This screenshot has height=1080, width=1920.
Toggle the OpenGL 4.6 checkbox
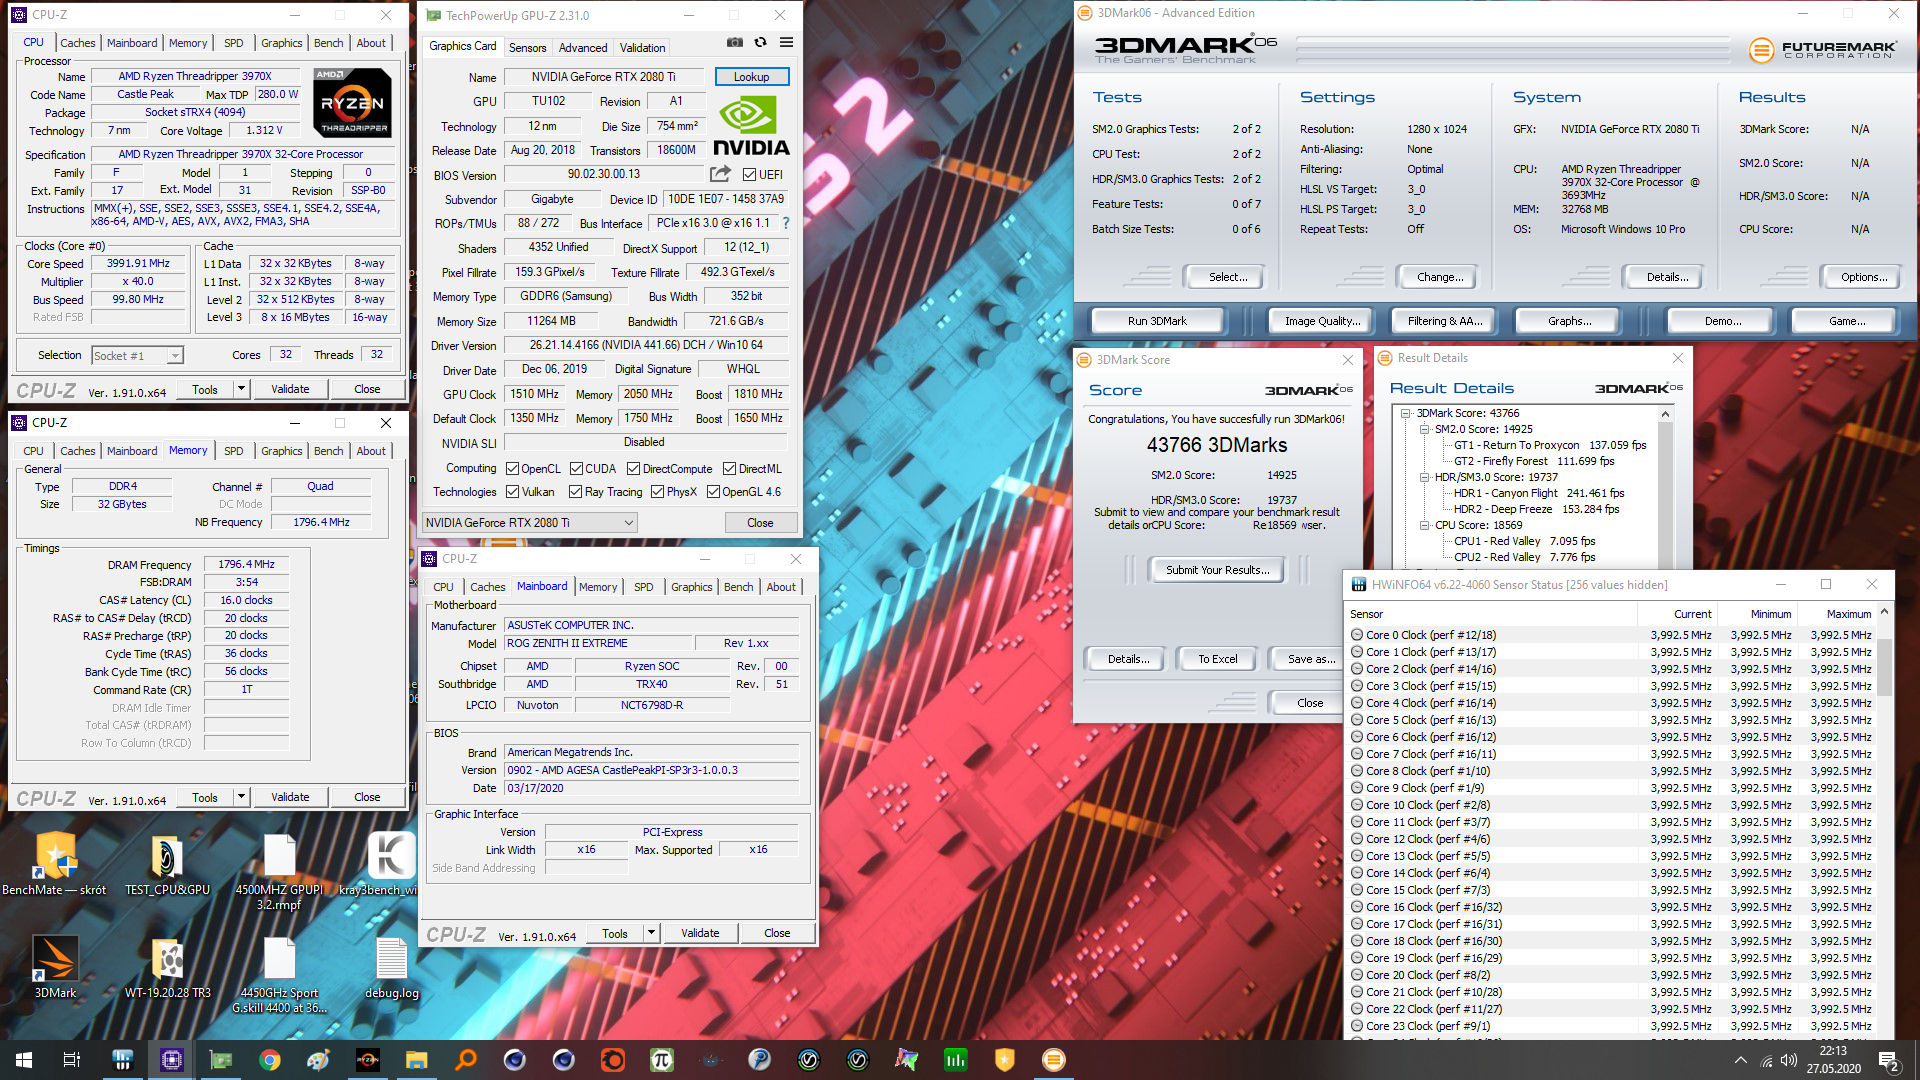713,492
